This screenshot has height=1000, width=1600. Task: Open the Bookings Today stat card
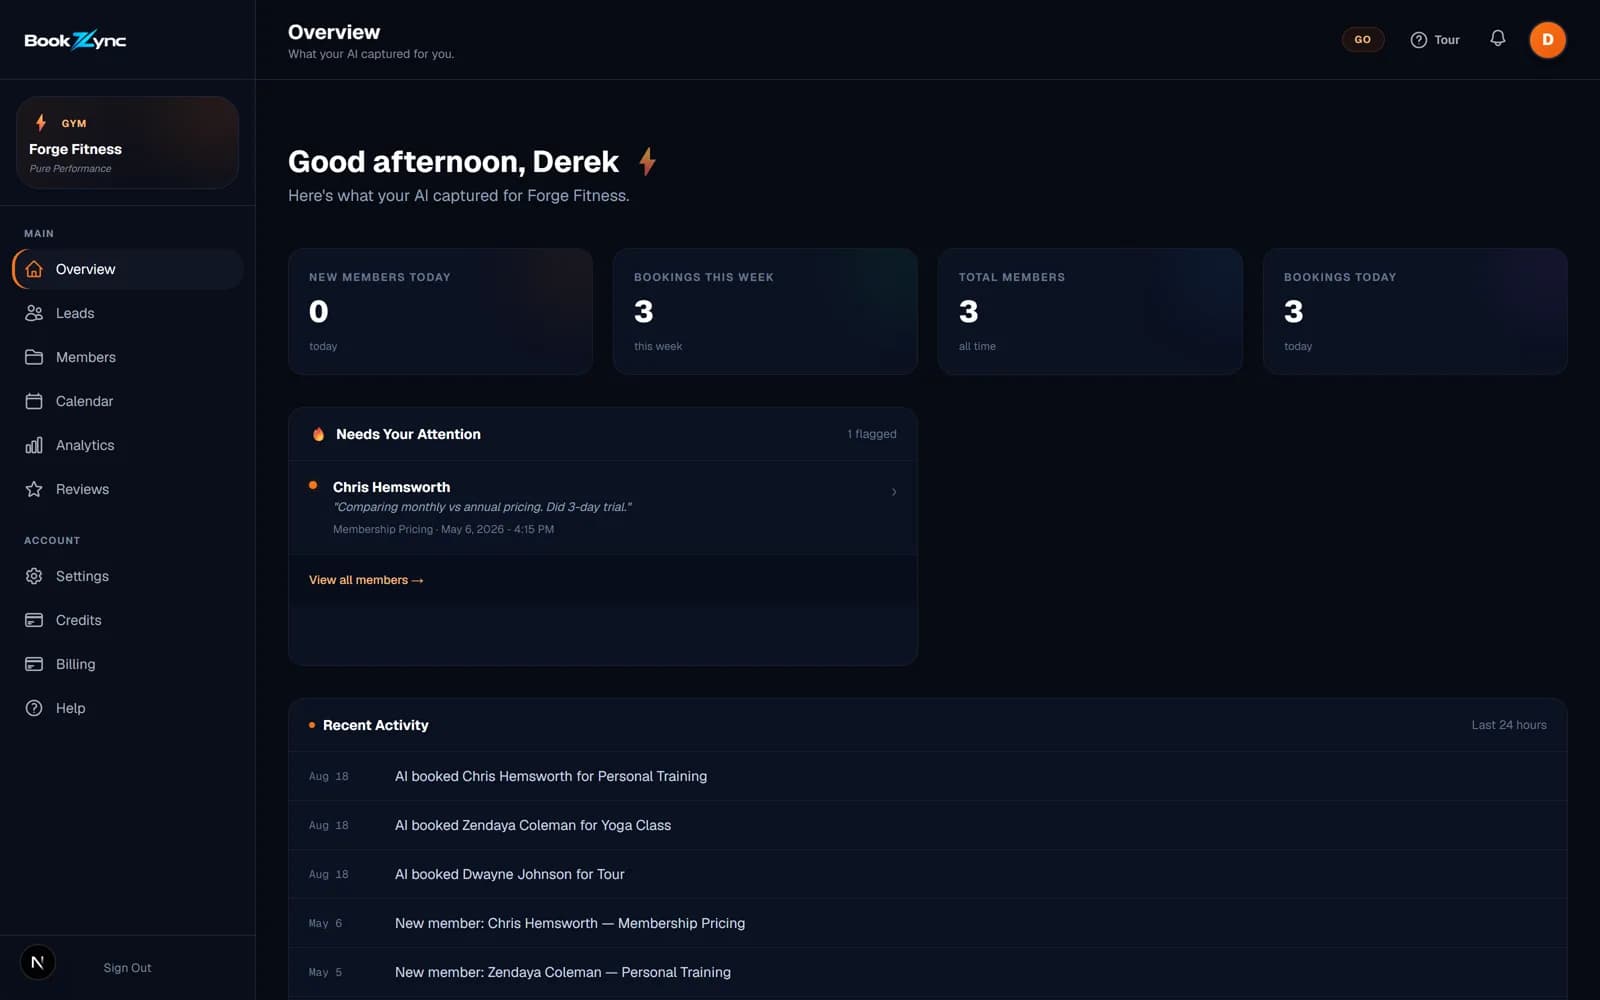tap(1414, 311)
